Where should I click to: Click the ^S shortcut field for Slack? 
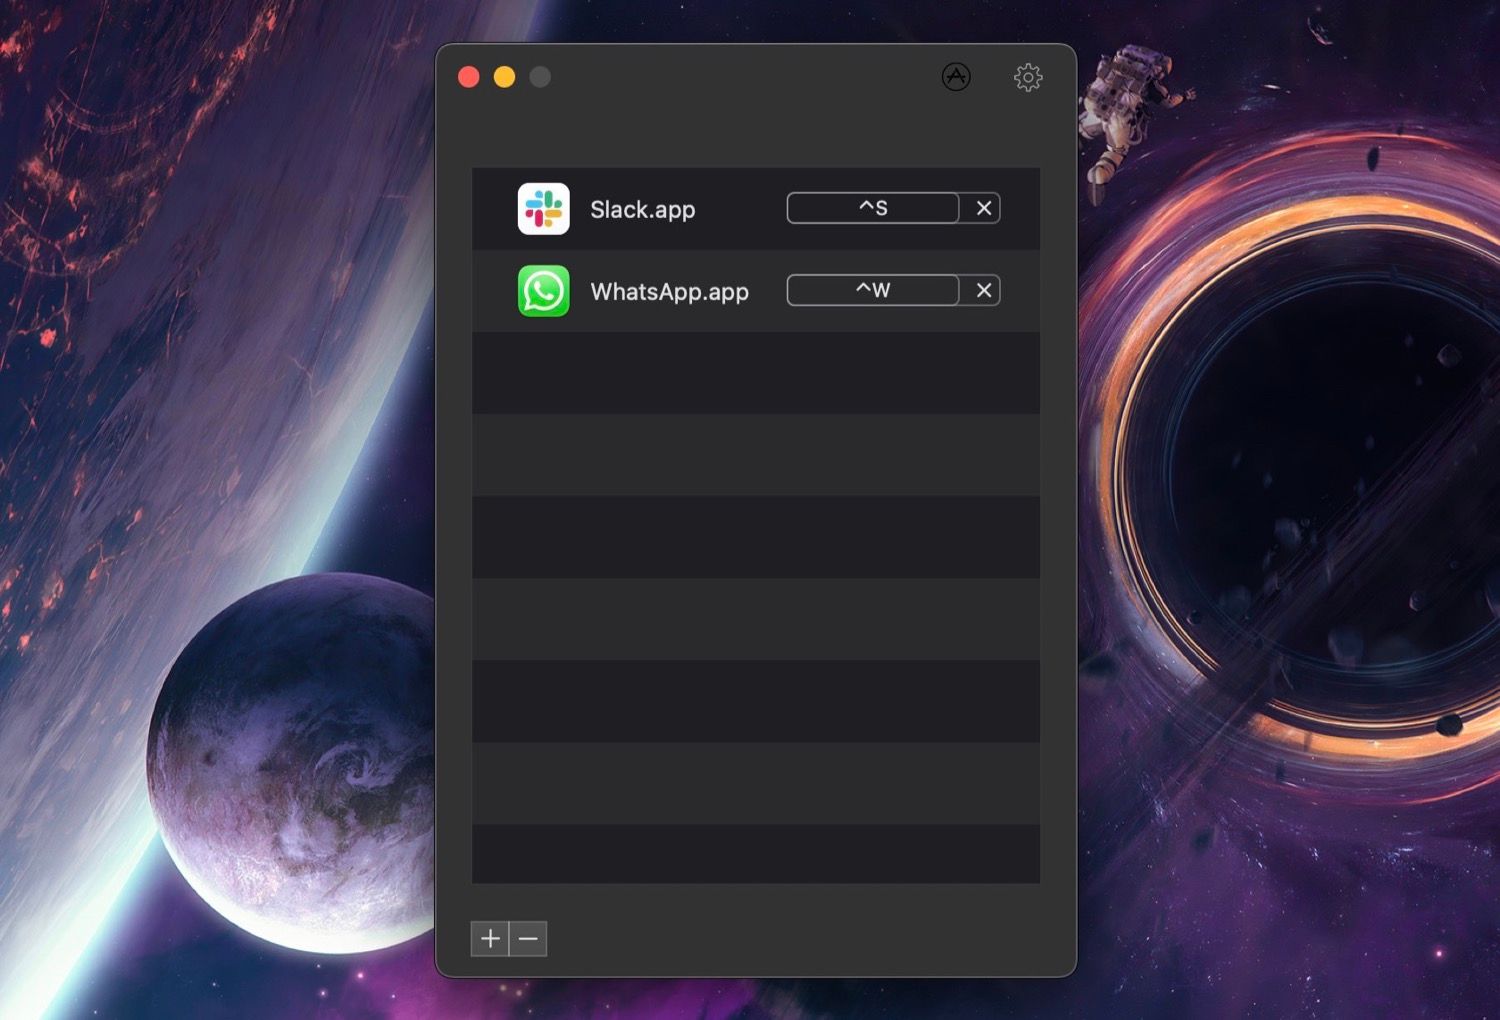click(x=871, y=208)
